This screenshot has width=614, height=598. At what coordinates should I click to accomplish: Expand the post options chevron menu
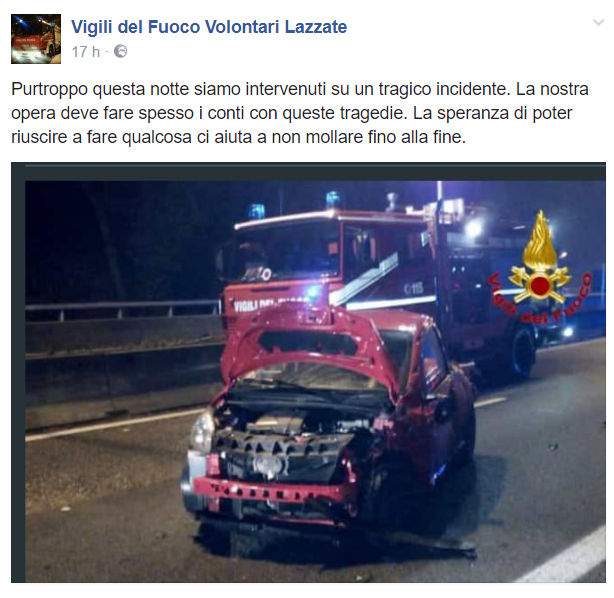pyautogui.click(x=598, y=23)
